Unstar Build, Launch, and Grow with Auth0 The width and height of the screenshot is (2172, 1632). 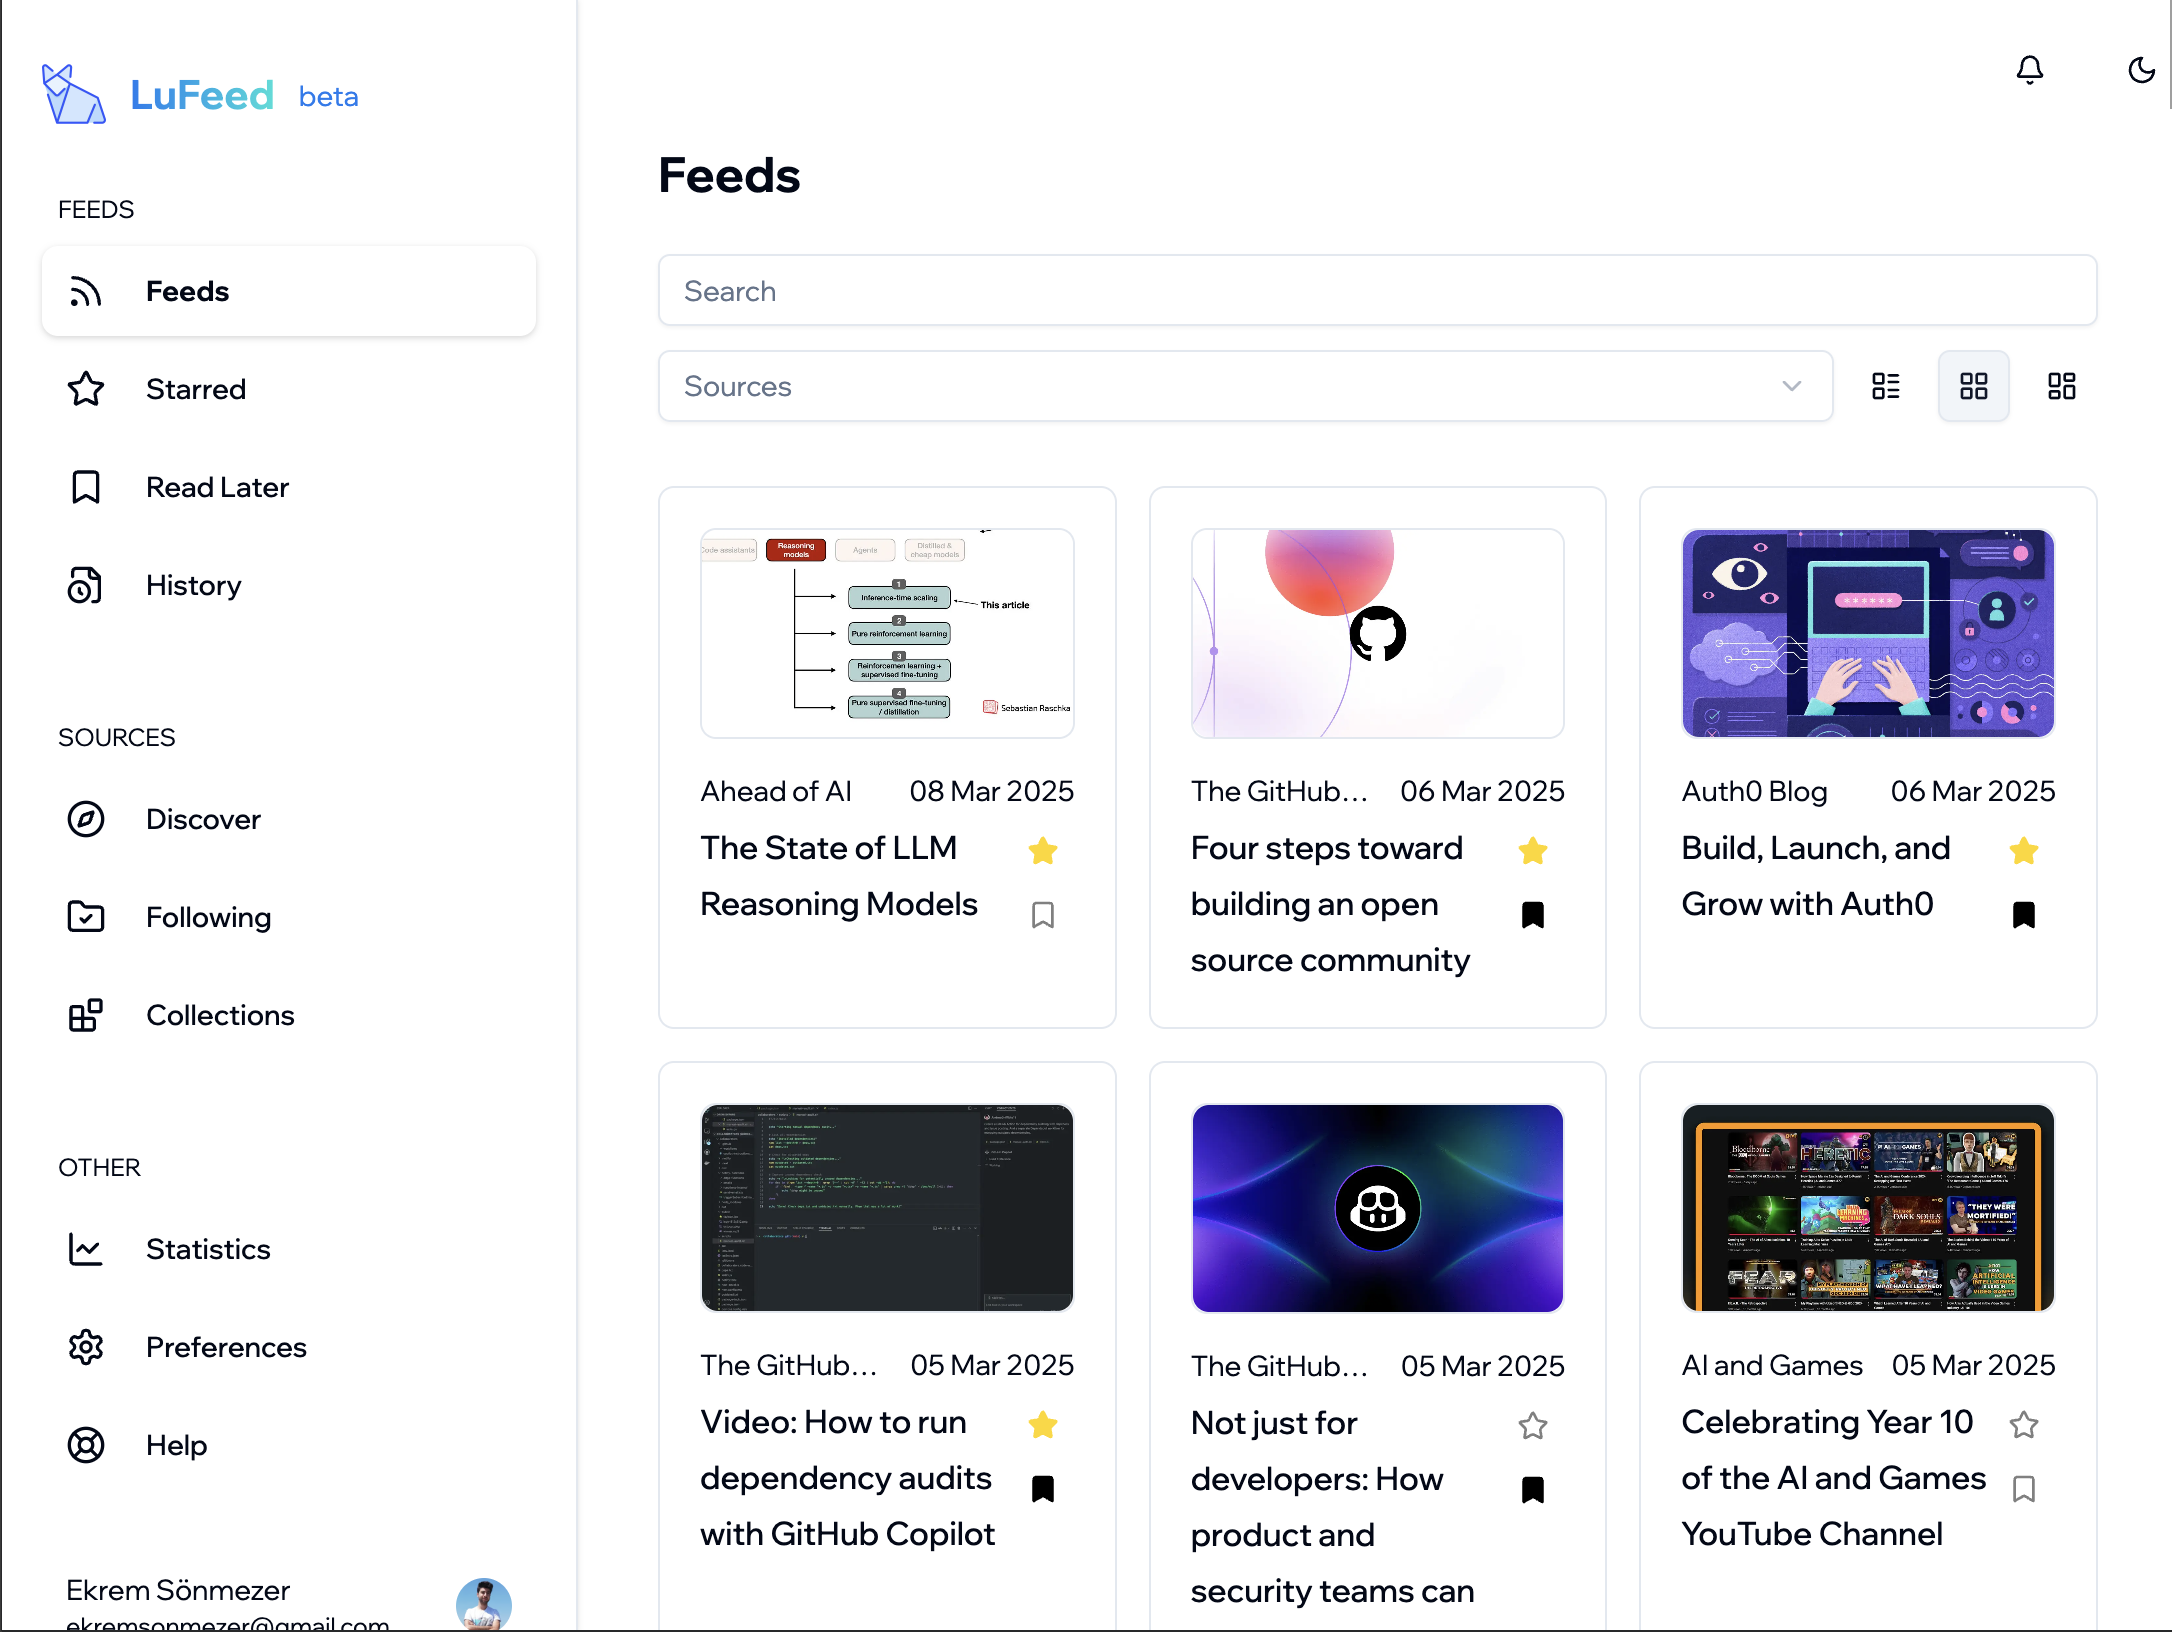click(2024, 850)
